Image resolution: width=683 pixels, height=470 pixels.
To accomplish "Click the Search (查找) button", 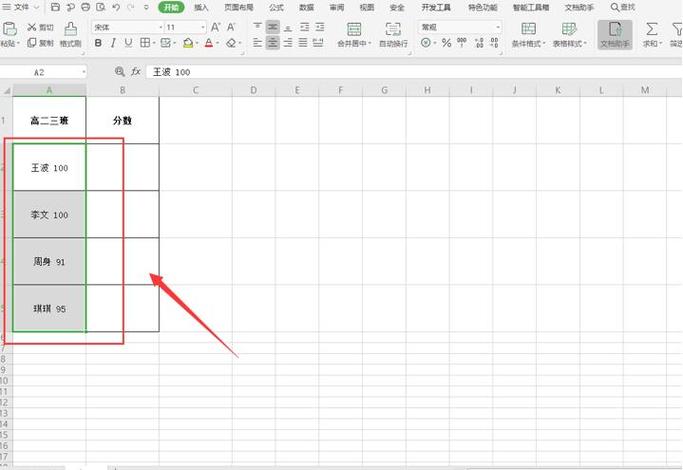I will point(623,7).
